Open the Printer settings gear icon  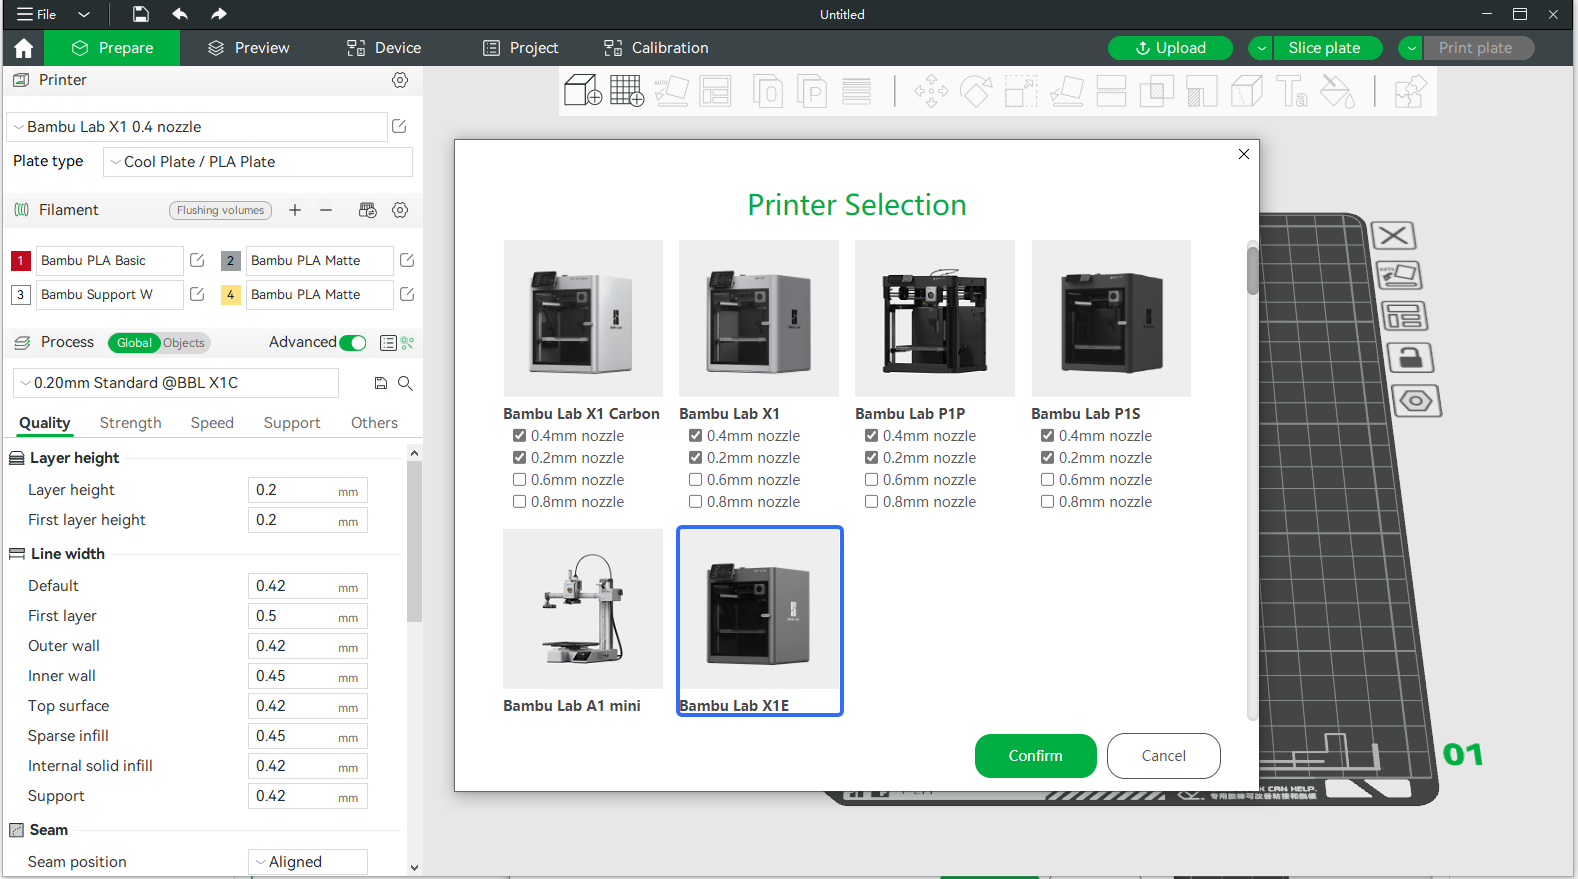pos(400,80)
